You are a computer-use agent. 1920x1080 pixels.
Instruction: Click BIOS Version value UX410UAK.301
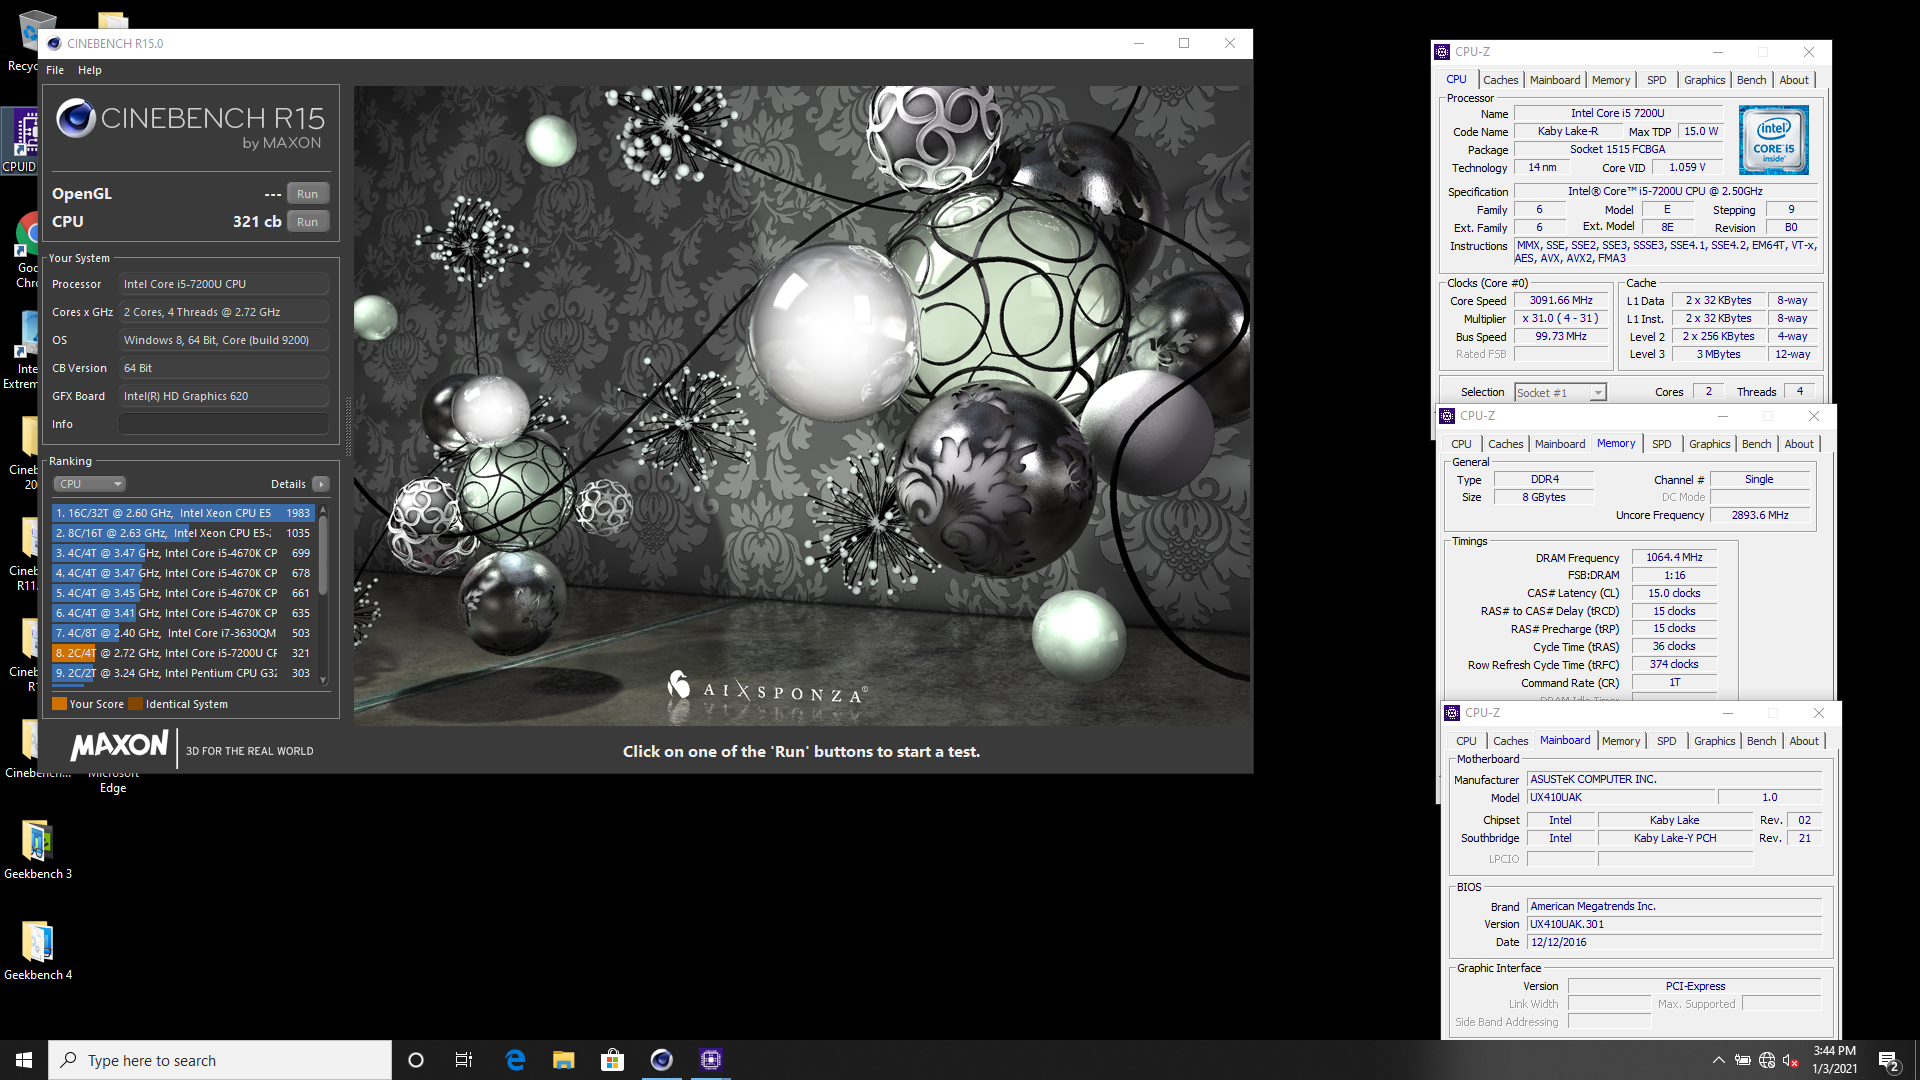(x=1674, y=924)
